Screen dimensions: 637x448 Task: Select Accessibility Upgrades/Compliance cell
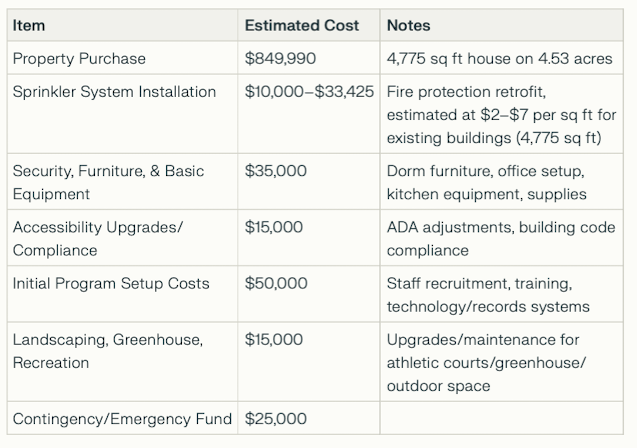click(x=122, y=238)
